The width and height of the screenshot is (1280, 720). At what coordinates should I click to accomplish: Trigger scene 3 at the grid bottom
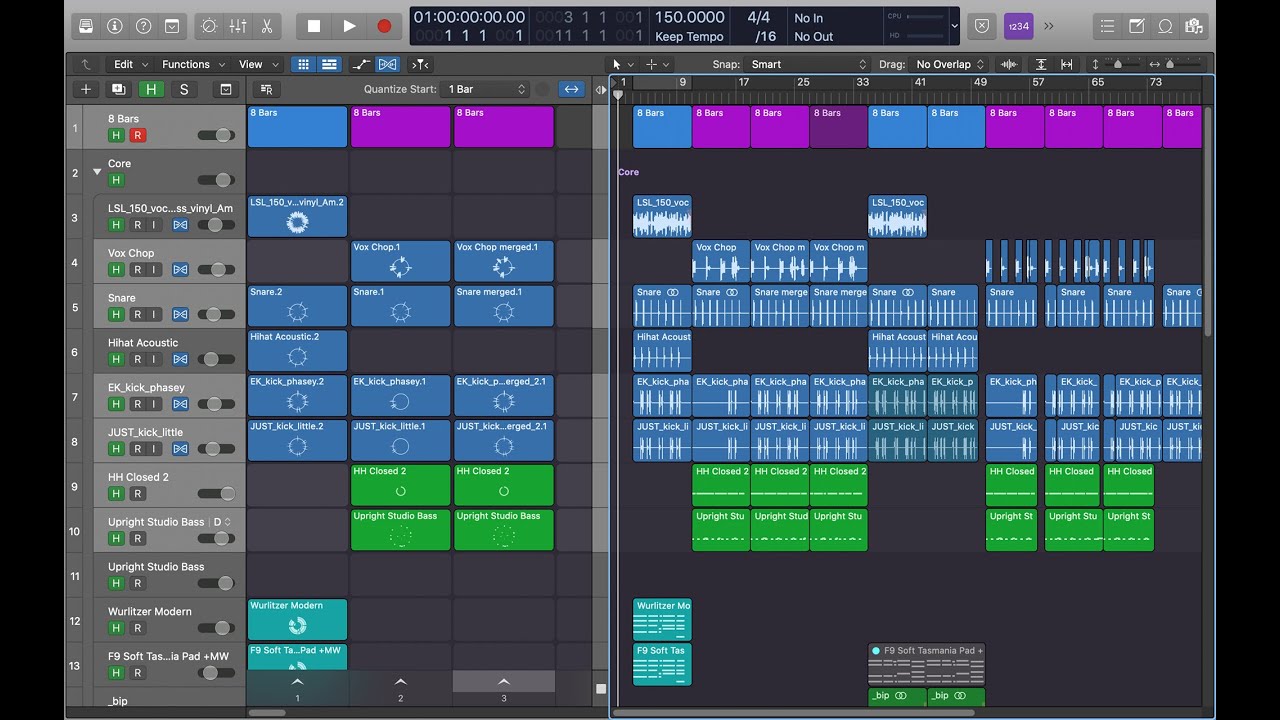(504, 687)
